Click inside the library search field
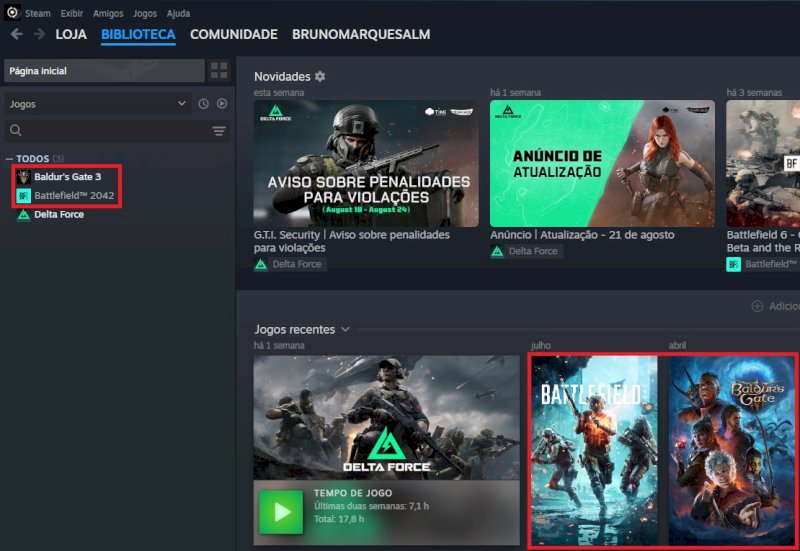The height and width of the screenshot is (551, 800). (x=117, y=131)
